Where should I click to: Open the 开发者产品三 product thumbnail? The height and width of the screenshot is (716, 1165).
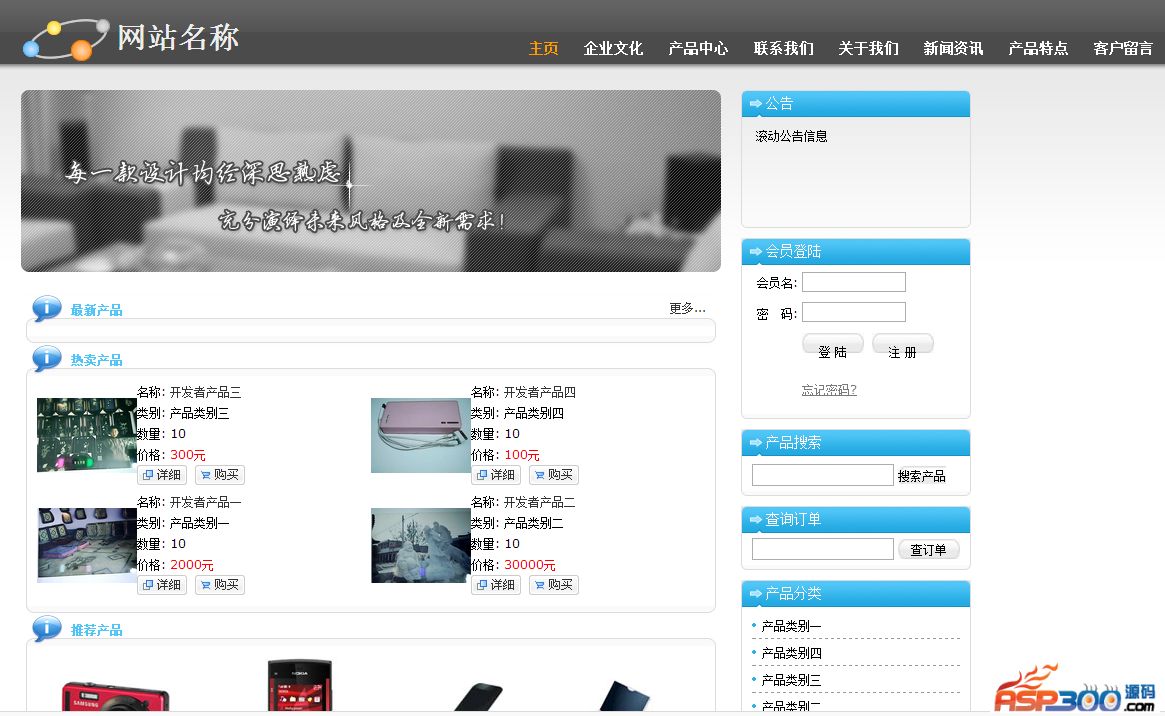coord(87,435)
